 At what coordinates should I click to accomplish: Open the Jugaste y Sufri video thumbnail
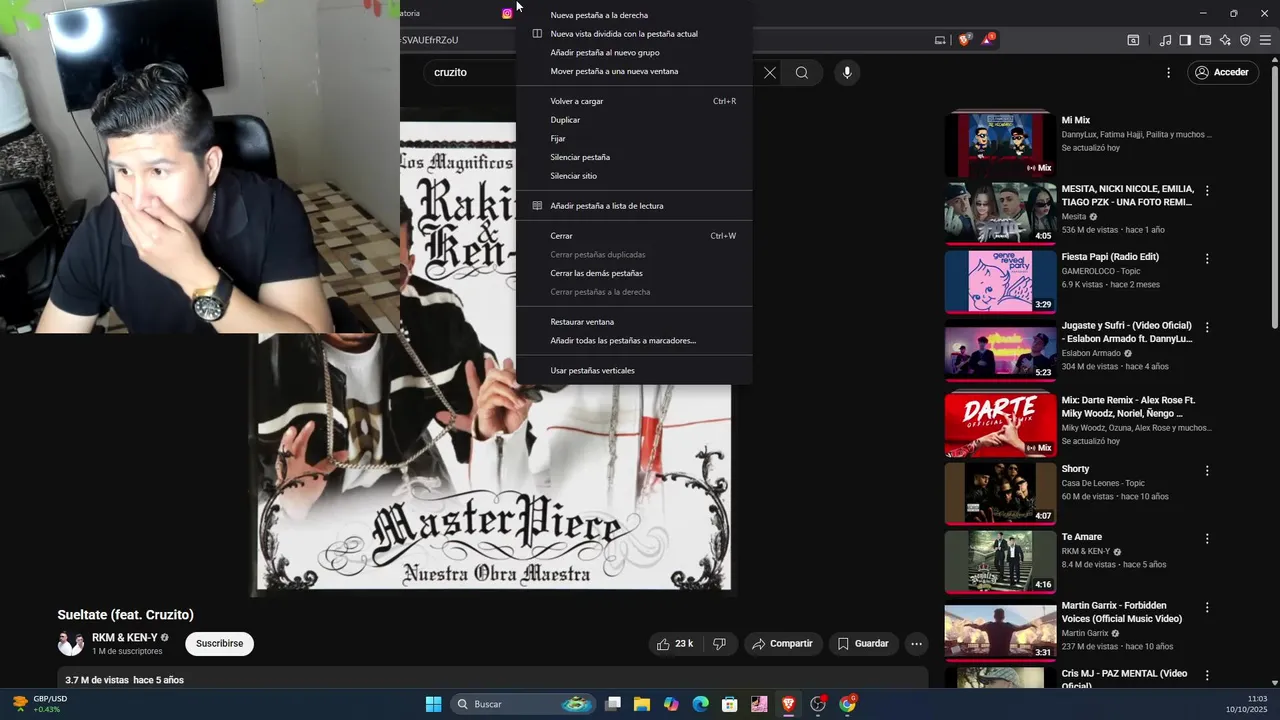[x=1000, y=350]
